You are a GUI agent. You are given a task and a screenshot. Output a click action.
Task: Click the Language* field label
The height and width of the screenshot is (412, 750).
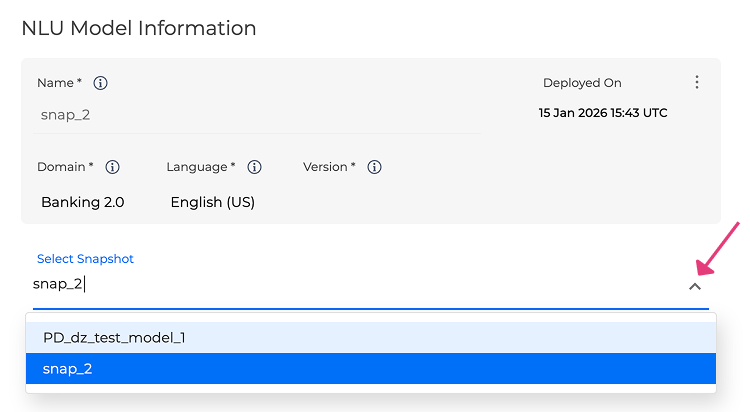click(x=201, y=167)
